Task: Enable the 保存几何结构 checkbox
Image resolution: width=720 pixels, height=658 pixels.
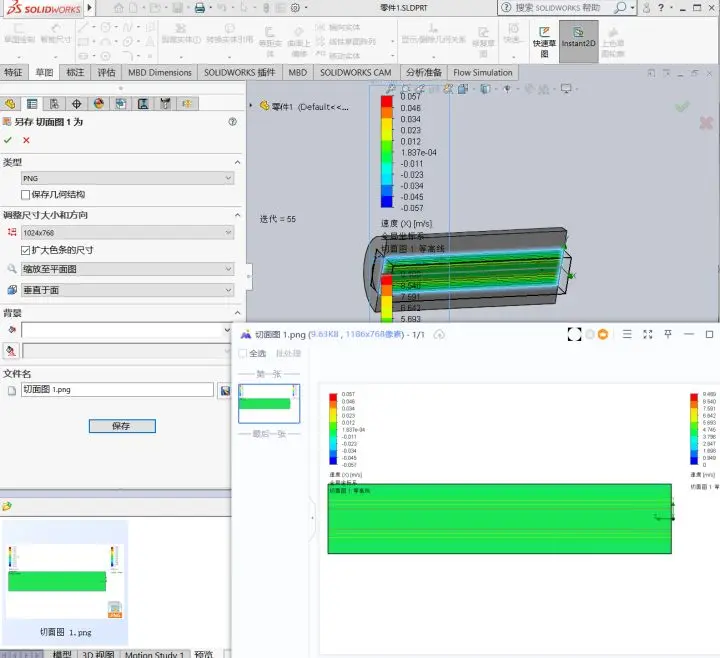Action: pyautogui.click(x=26, y=195)
